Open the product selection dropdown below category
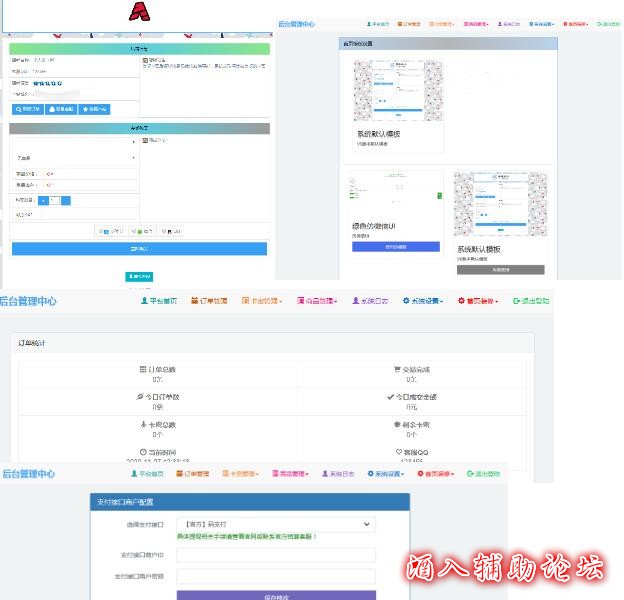 click(x=75, y=158)
